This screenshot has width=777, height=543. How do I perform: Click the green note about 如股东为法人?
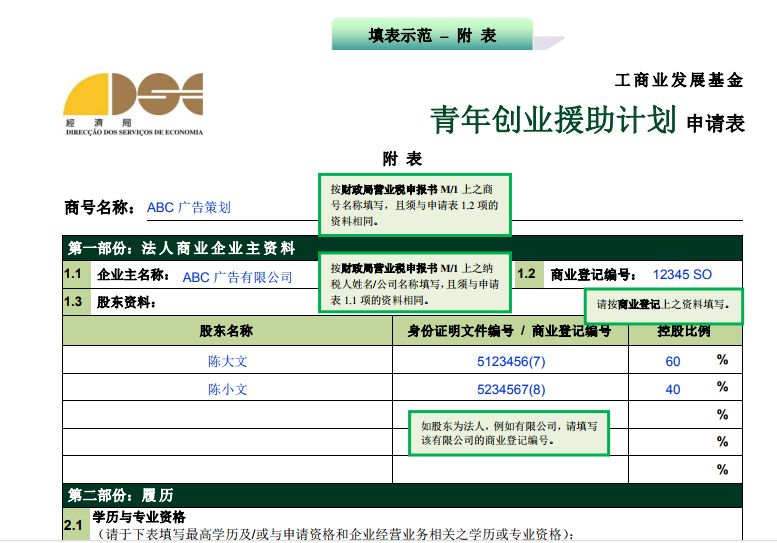point(510,432)
